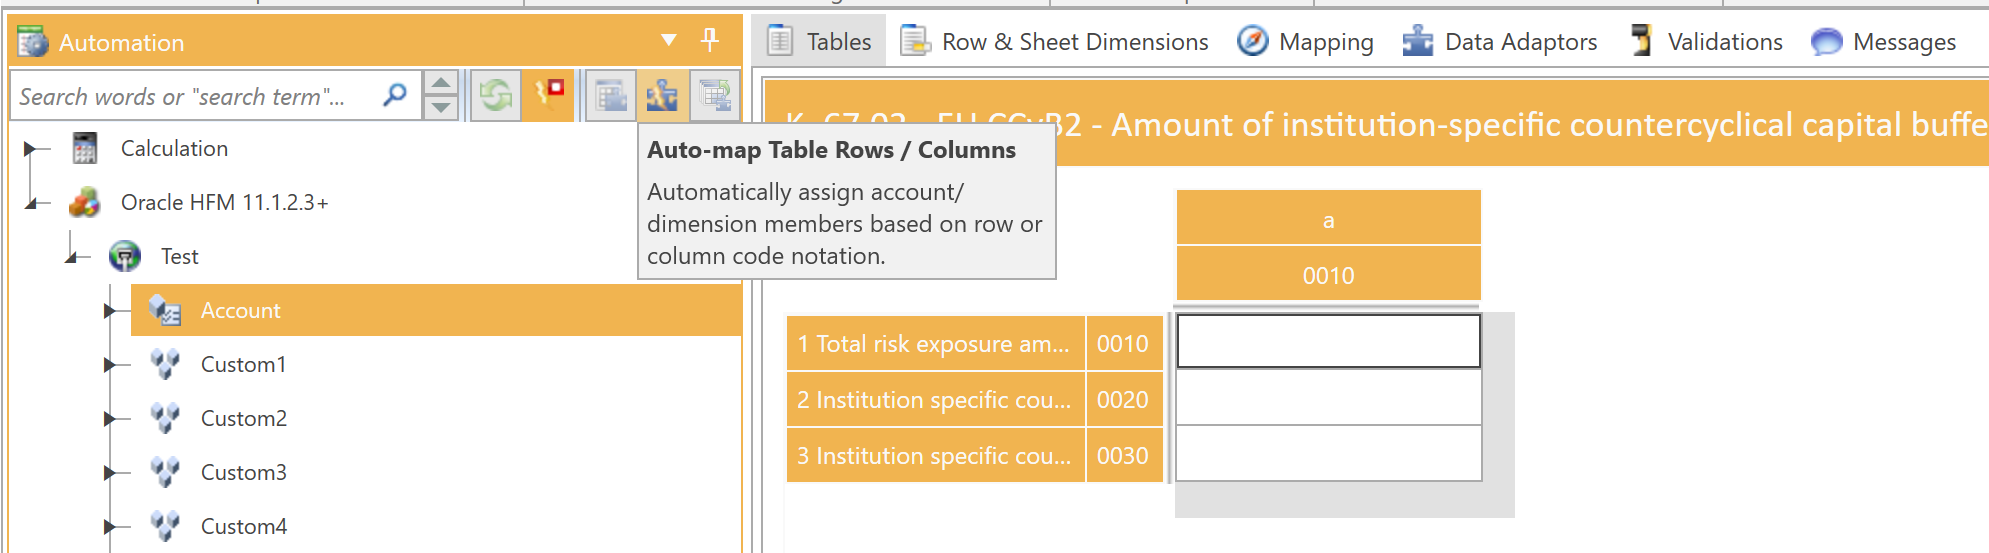1989x553 pixels.
Task: Open the Automation panel dropdown arrow
Action: [x=669, y=41]
